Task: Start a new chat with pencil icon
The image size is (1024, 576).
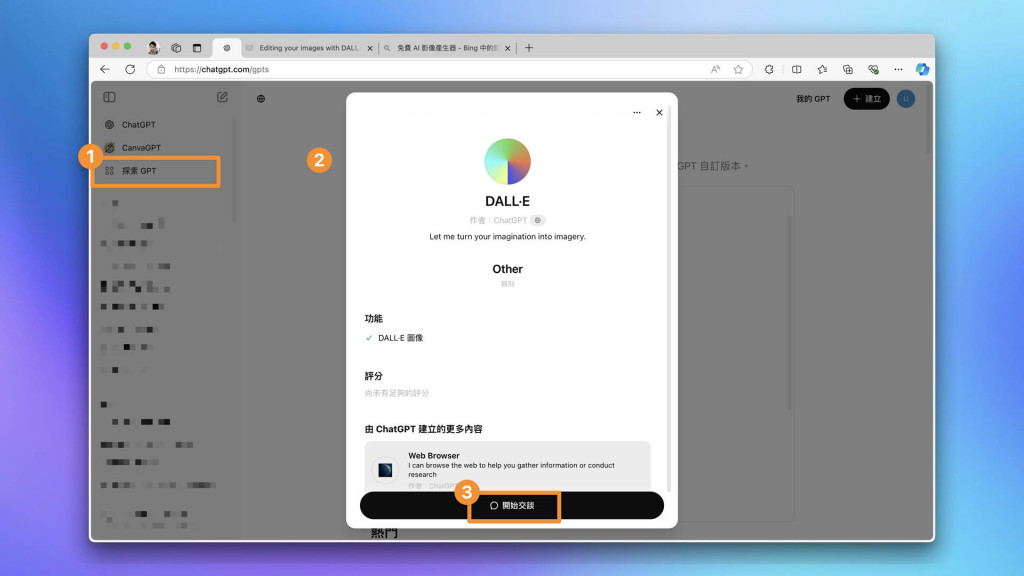Action: click(x=222, y=97)
